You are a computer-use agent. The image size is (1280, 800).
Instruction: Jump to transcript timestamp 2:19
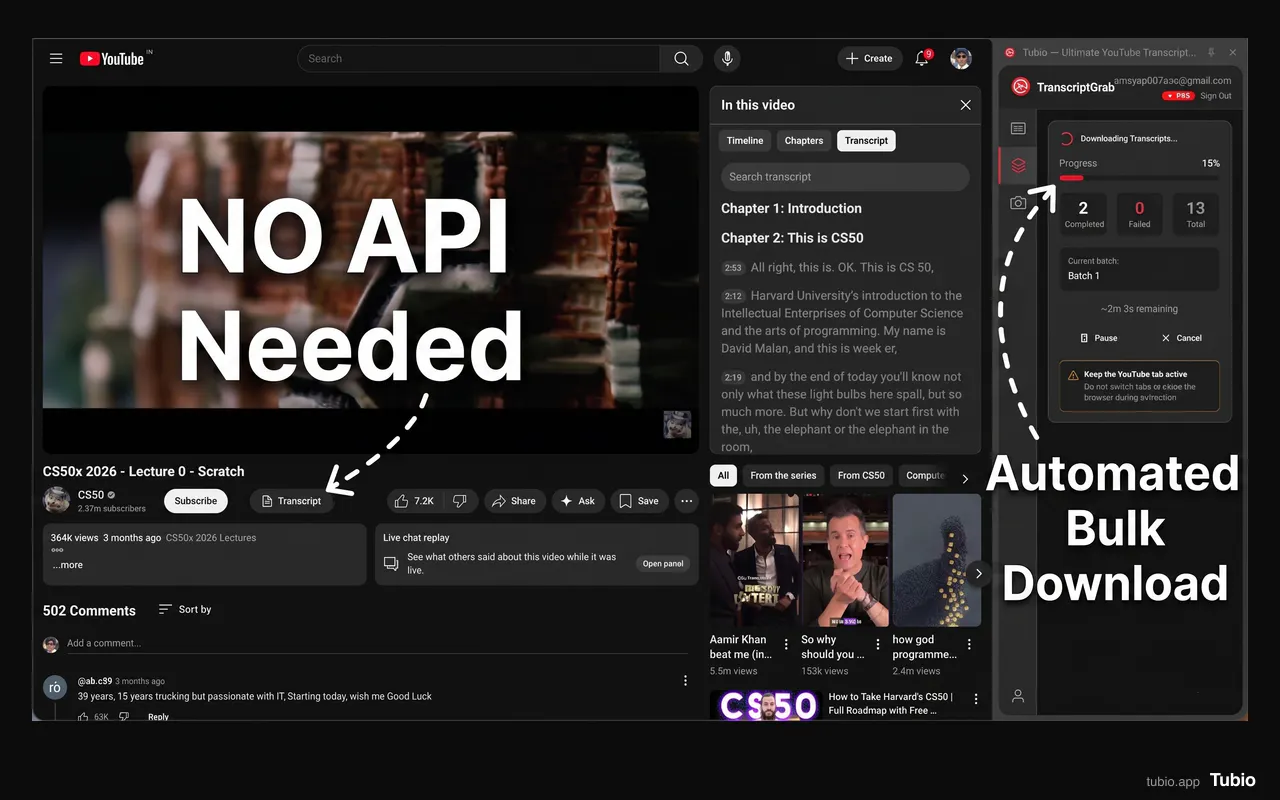click(733, 378)
